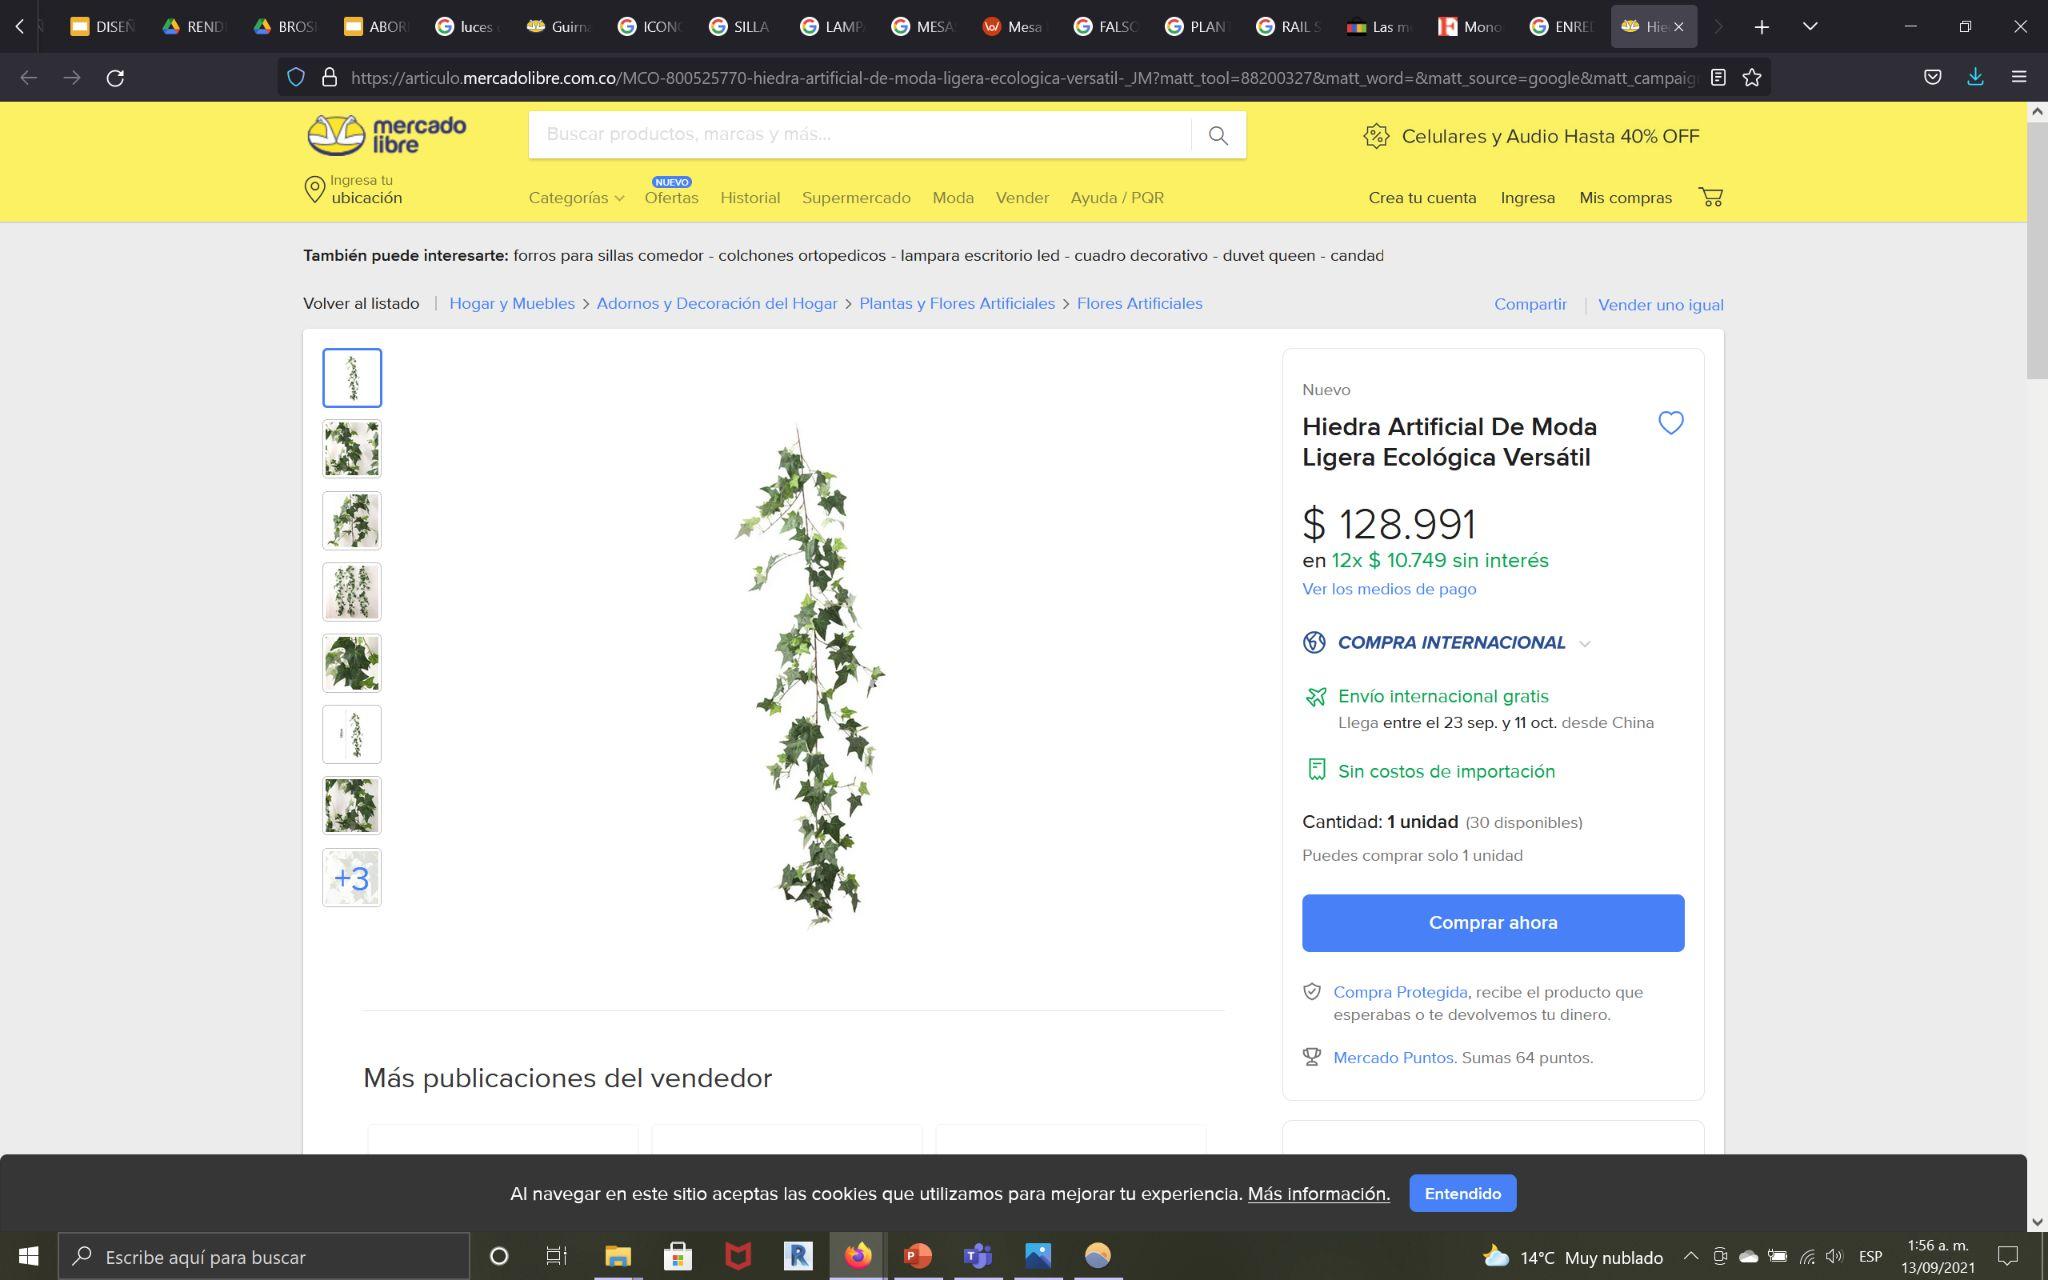Screen dimensions: 2048x1280
Task: Click the search magnifier icon
Action: click(x=1217, y=135)
